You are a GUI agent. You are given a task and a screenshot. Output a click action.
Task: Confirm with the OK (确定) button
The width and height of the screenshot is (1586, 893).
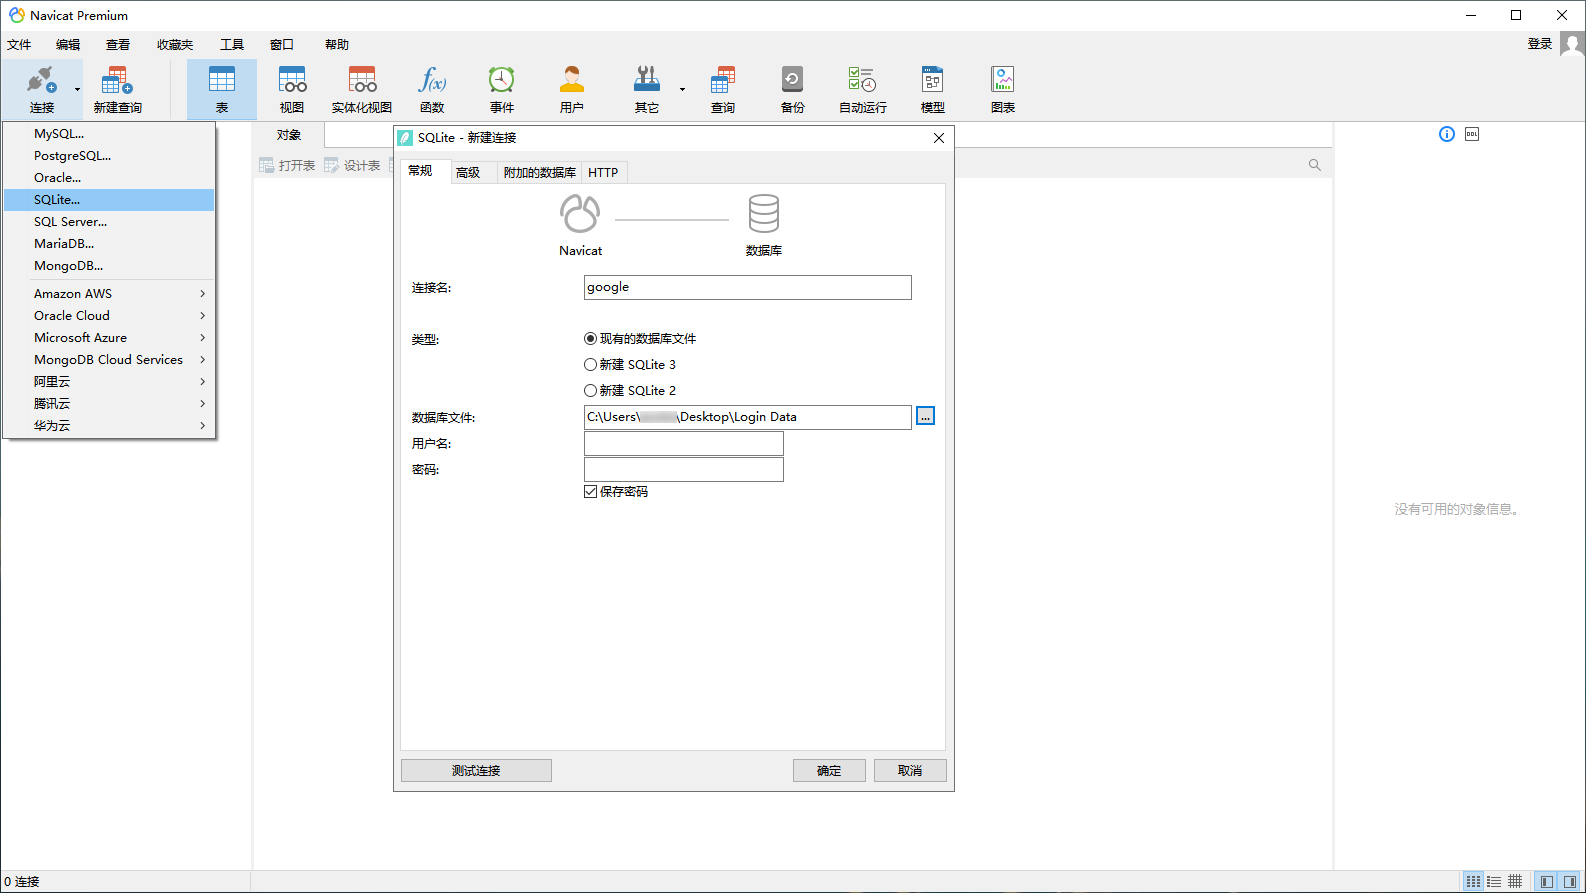[829, 770]
